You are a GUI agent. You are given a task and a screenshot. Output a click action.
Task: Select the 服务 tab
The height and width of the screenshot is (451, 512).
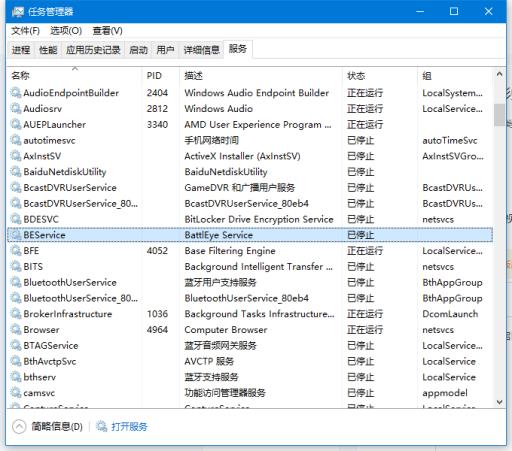coord(238,49)
